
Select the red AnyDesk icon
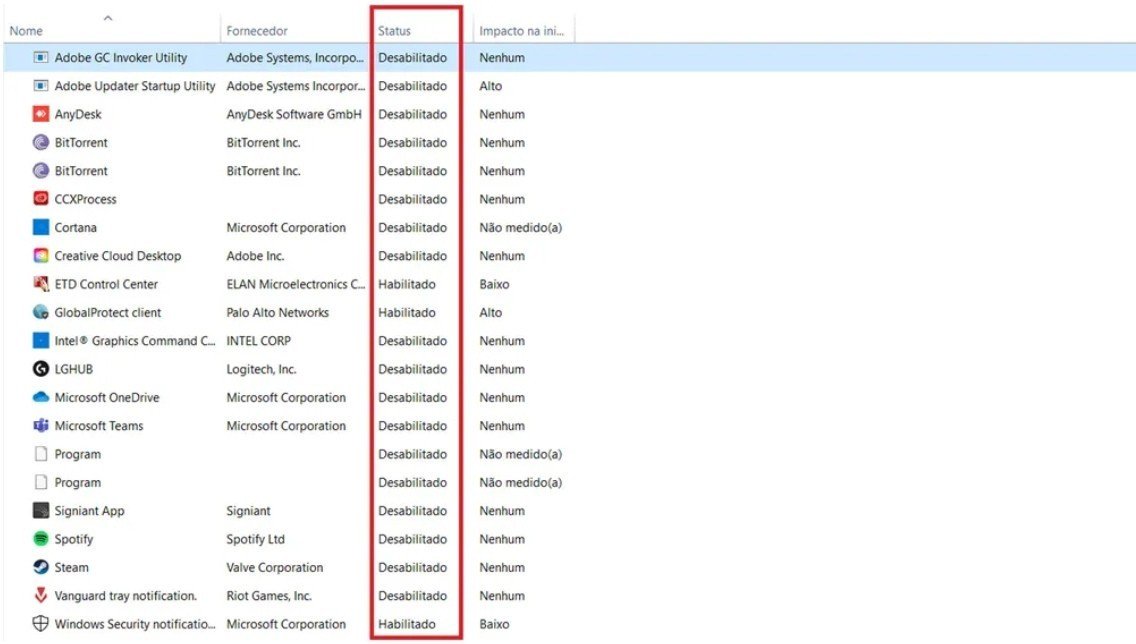click(41, 114)
